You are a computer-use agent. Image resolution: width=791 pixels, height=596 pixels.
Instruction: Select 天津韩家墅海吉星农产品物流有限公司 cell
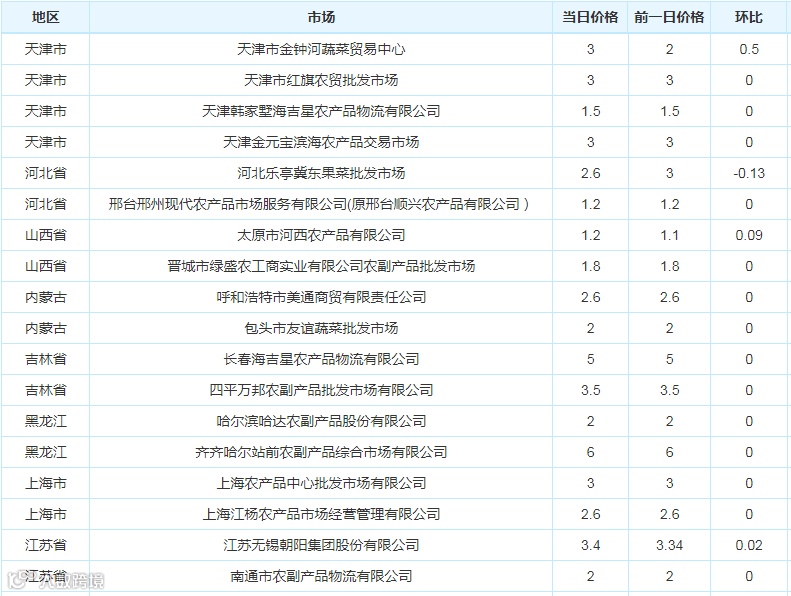(x=321, y=111)
